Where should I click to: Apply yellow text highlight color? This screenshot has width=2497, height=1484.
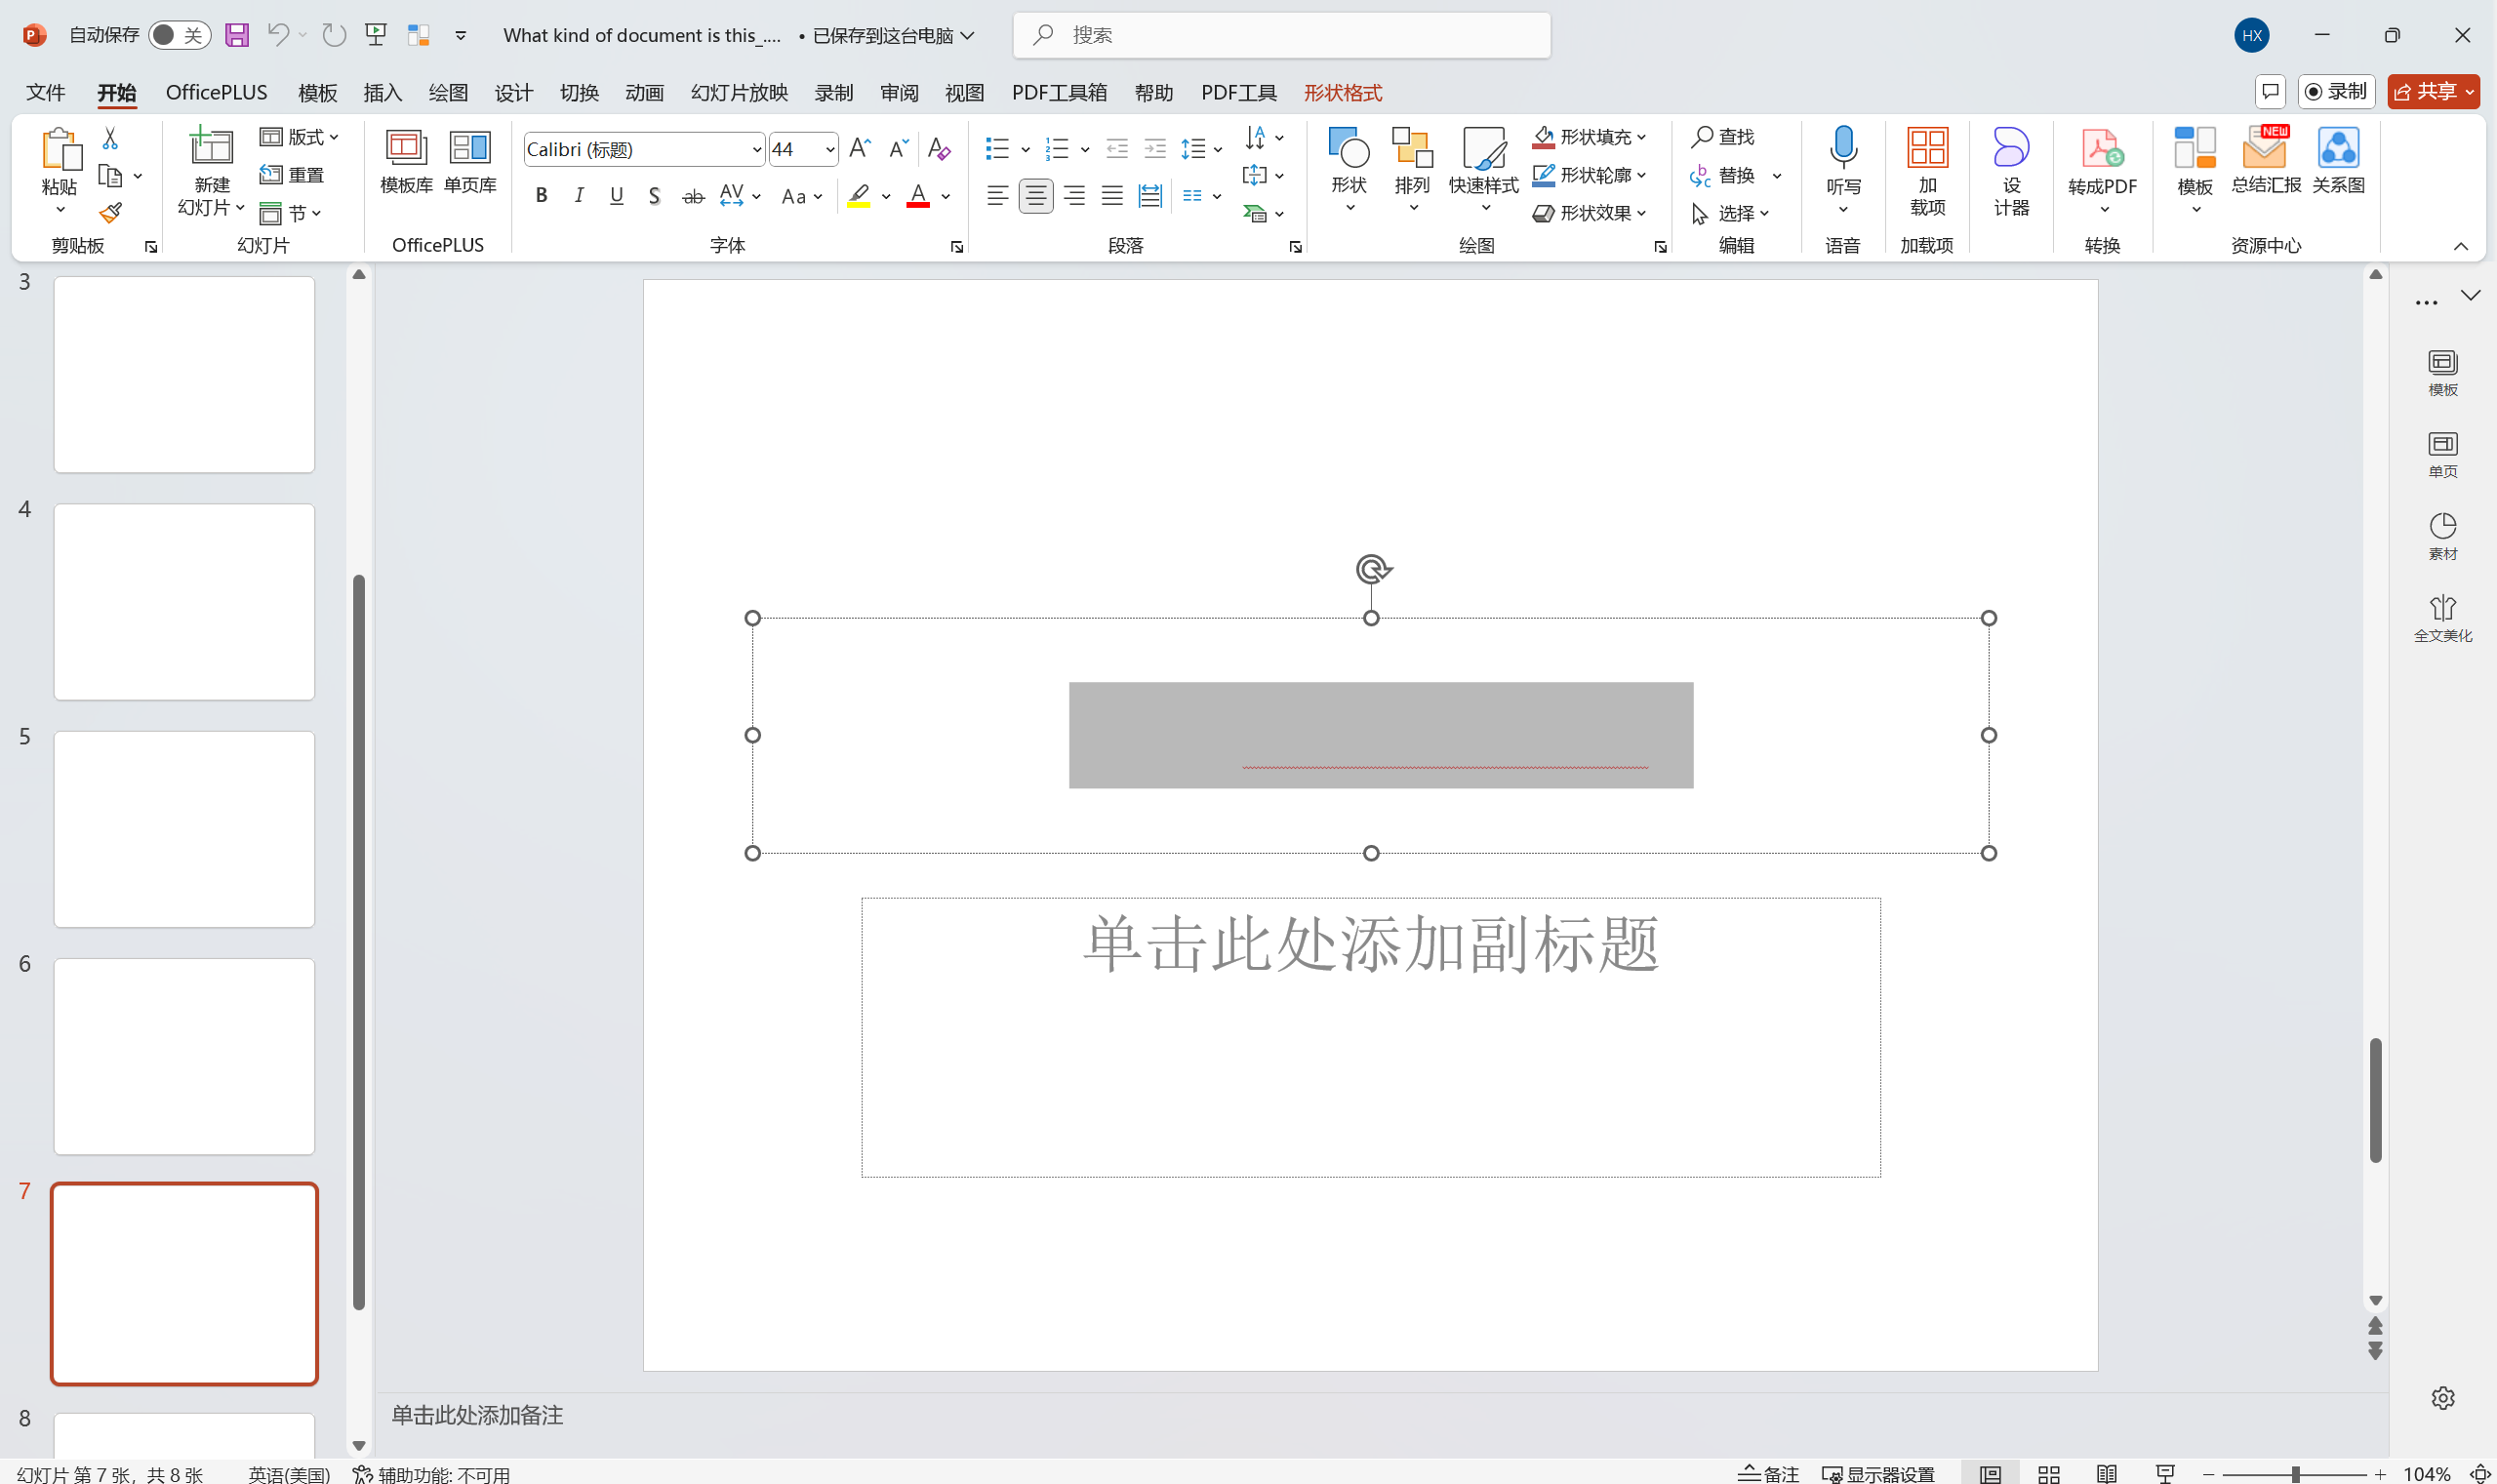pos(858,196)
